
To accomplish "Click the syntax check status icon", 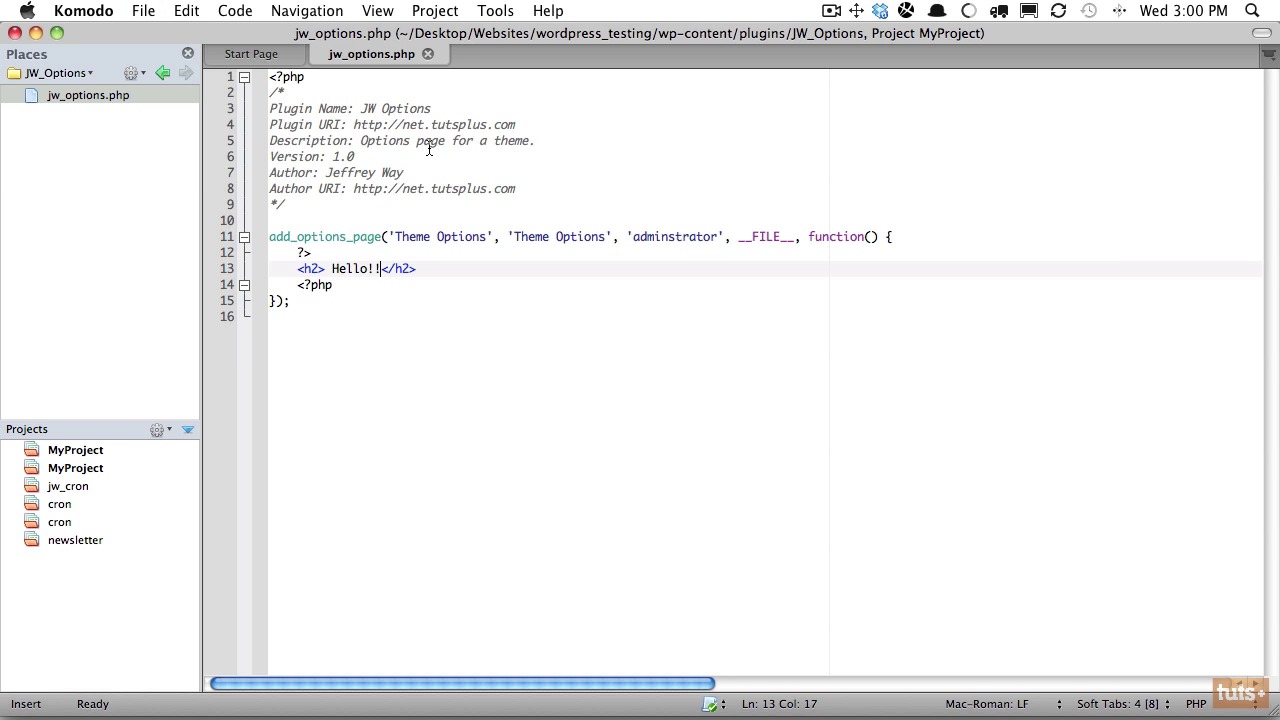I will click(x=711, y=704).
